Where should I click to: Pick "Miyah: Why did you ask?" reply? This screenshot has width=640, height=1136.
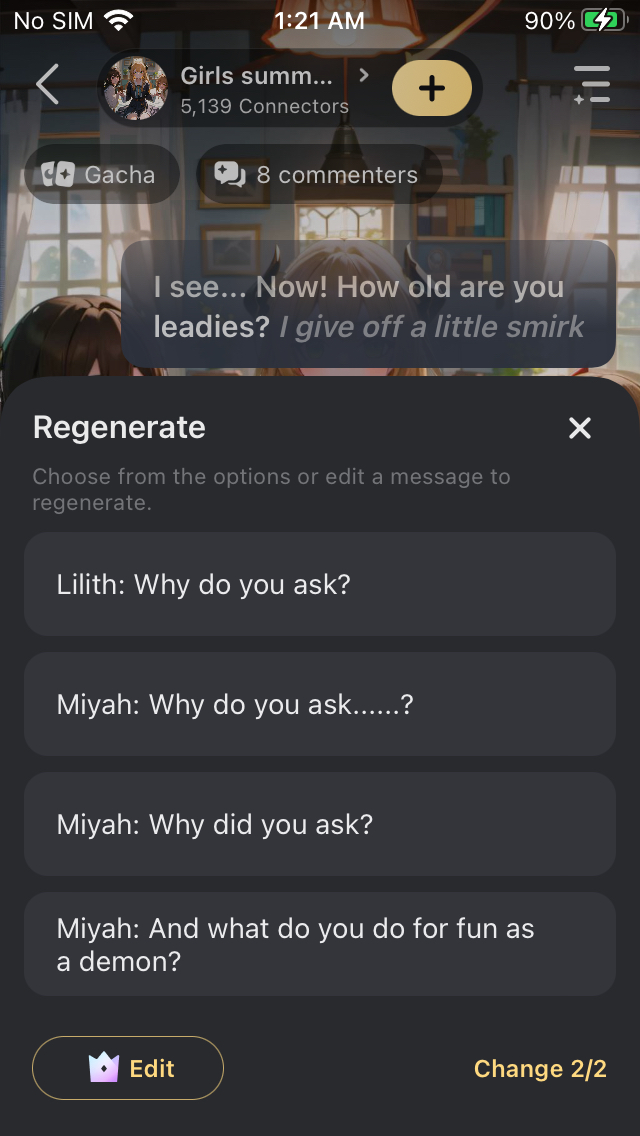click(320, 824)
